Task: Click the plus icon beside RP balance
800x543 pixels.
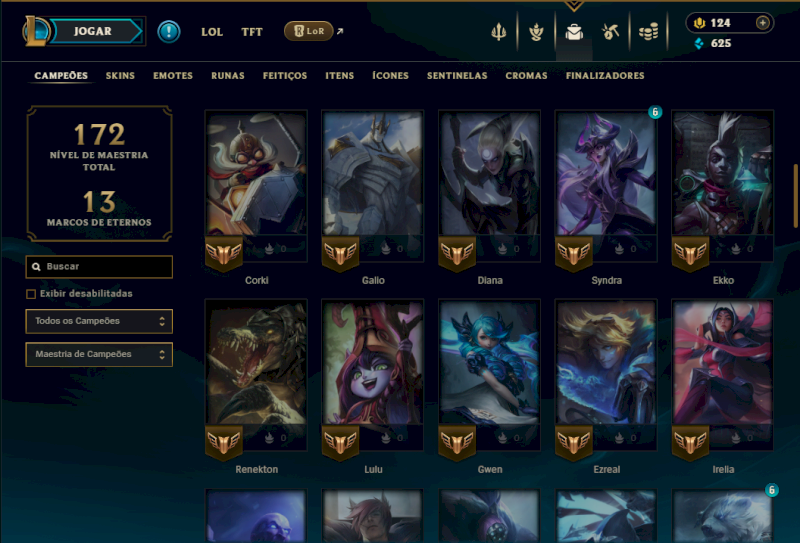Action: point(762,23)
